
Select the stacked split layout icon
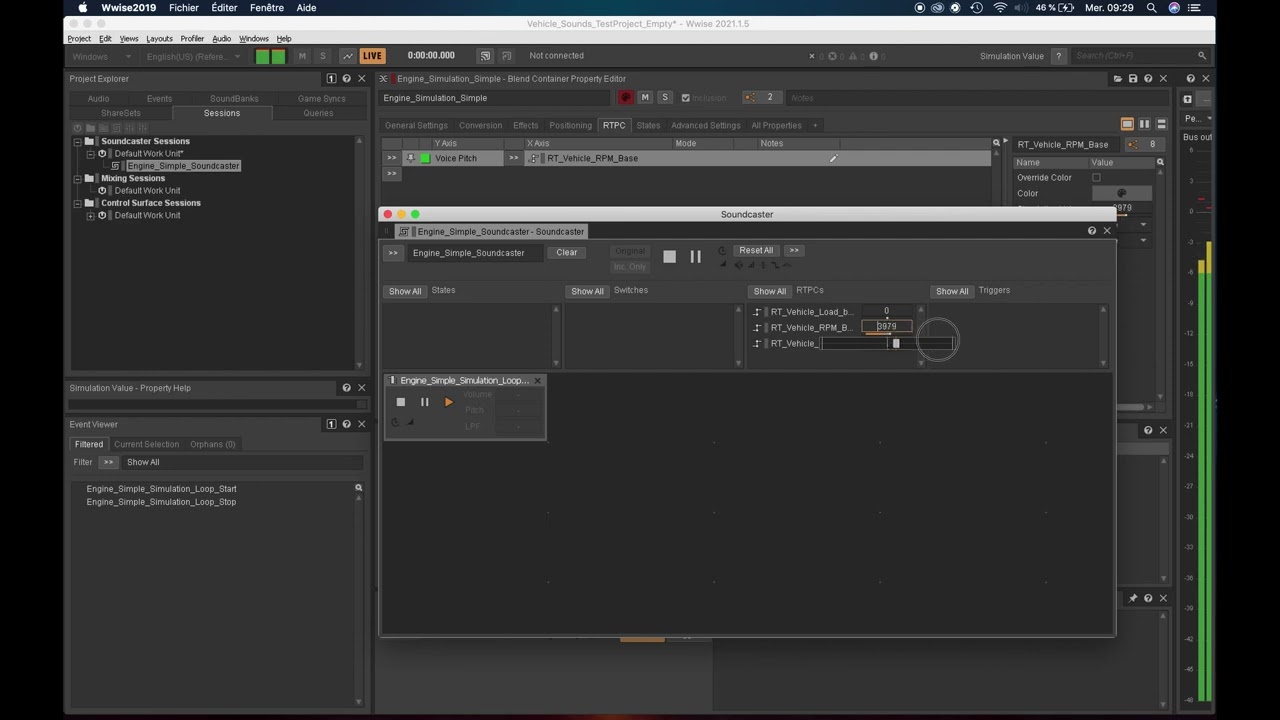tap(1161, 124)
